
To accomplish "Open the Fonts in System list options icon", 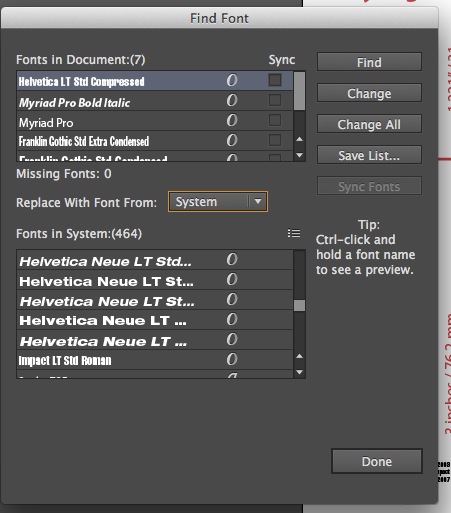I will click(x=294, y=233).
